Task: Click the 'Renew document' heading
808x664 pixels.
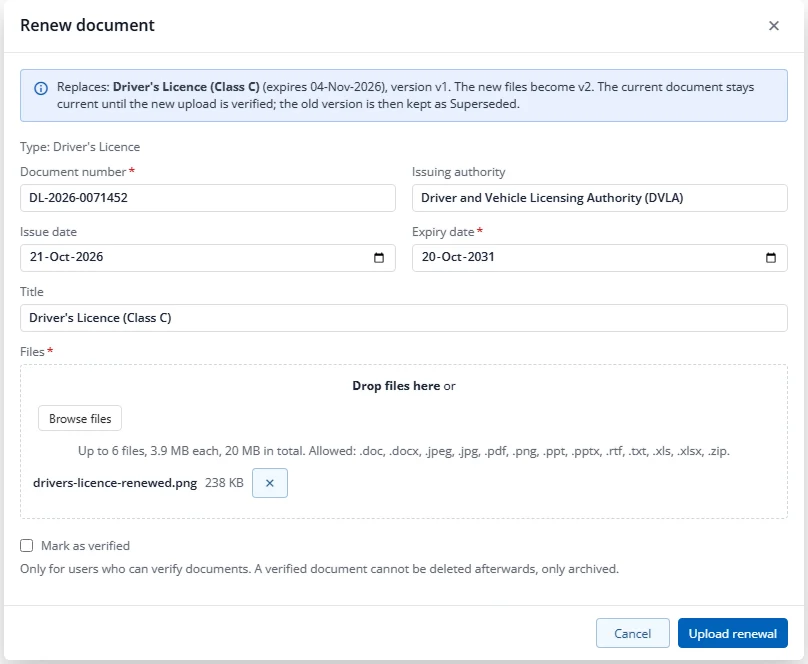Action: 87,25
